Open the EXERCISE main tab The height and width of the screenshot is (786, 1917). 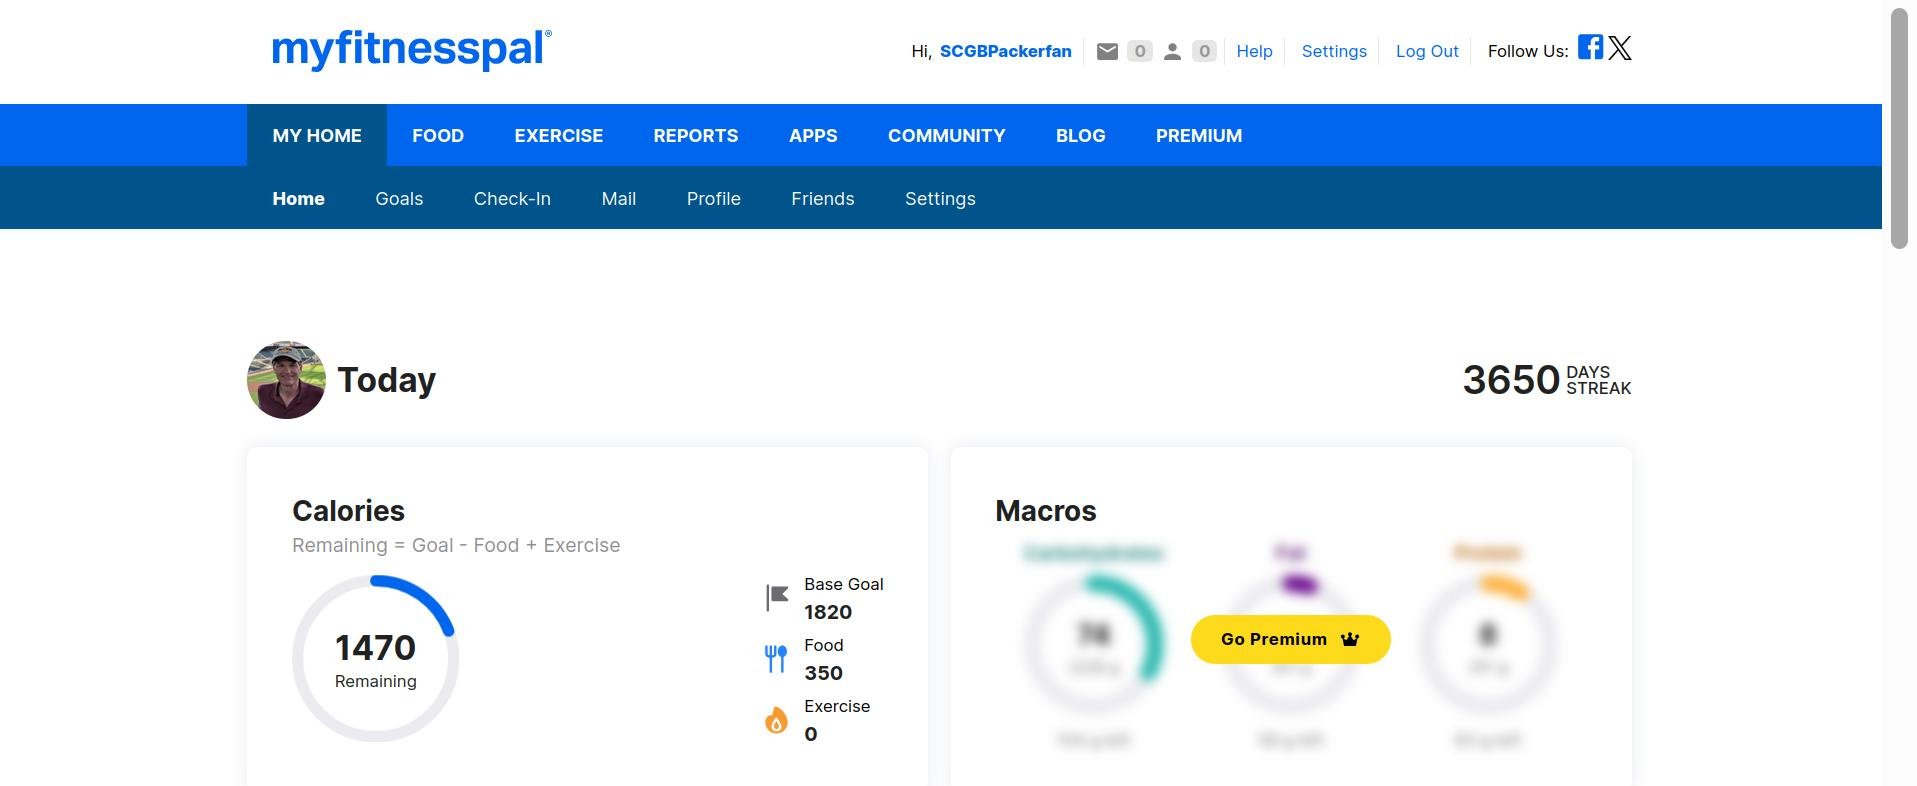click(559, 135)
